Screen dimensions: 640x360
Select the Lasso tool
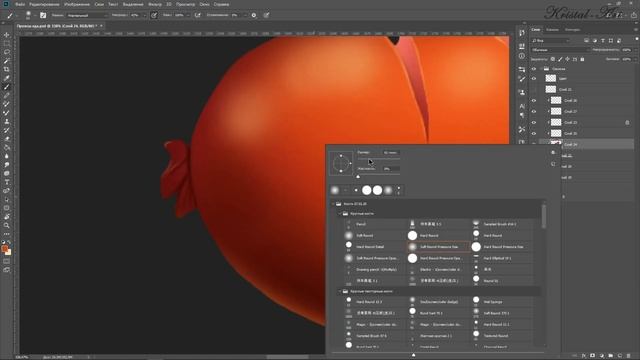[7, 52]
